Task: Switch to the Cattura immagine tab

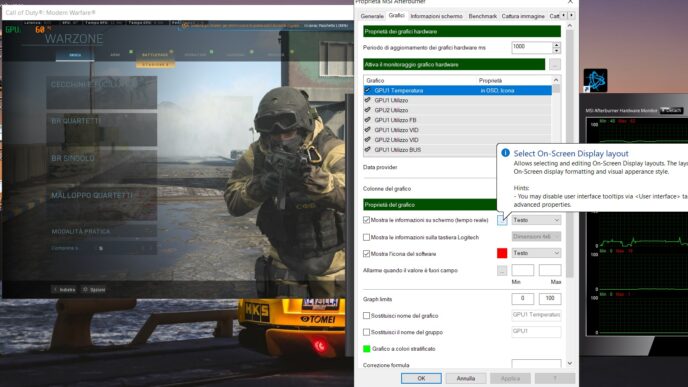Action: tap(523, 16)
